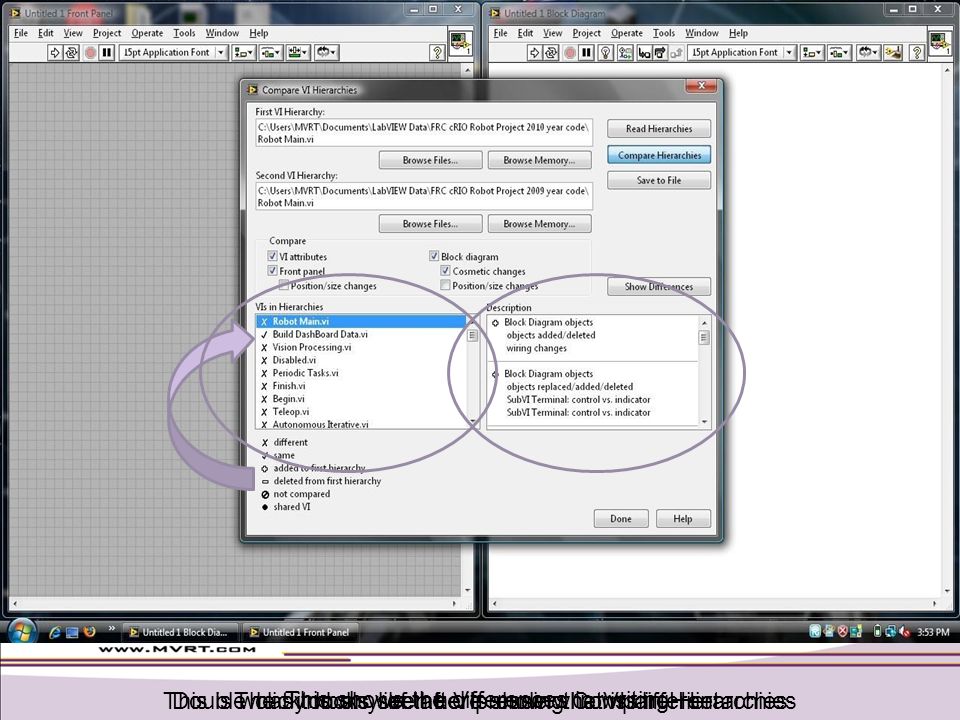Click Description list scrollbar
The image size is (960, 720).
(704, 372)
